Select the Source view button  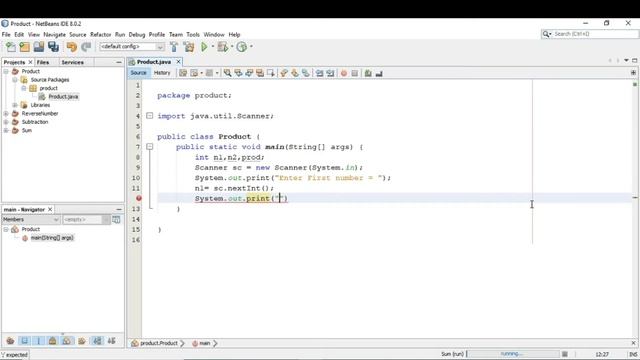tap(138, 73)
